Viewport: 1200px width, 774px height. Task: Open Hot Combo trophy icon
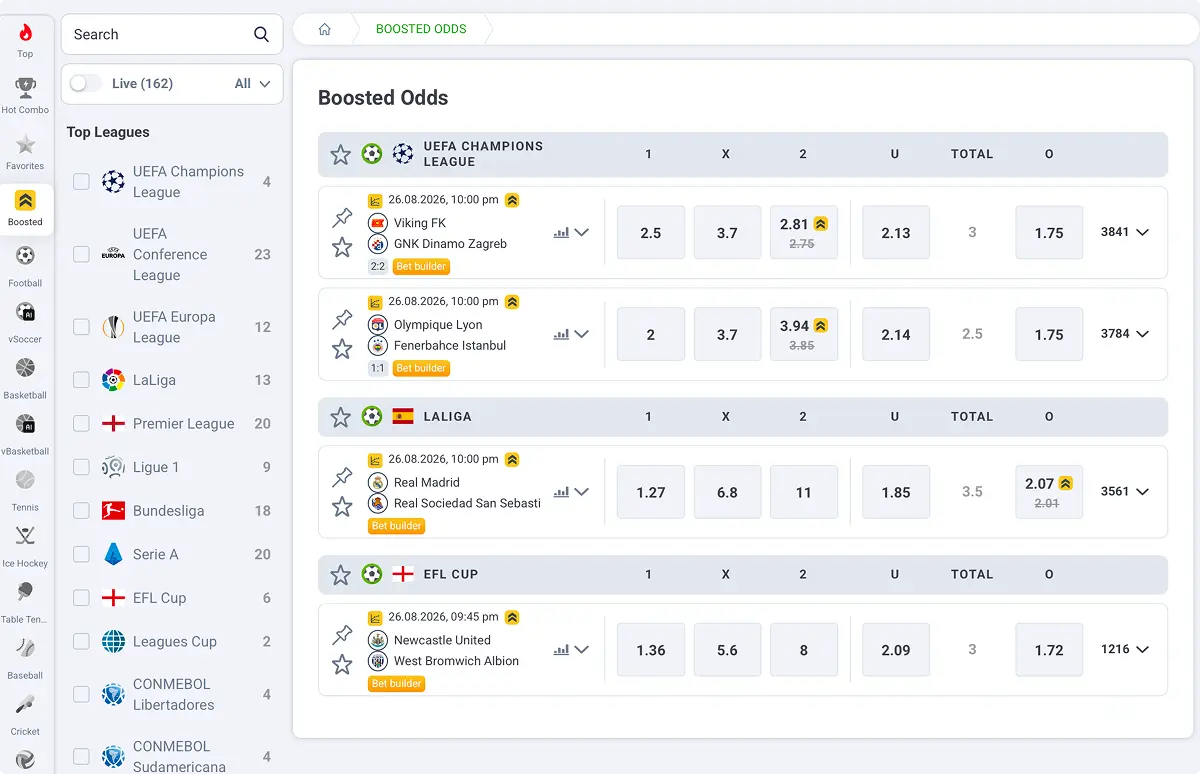(25, 88)
